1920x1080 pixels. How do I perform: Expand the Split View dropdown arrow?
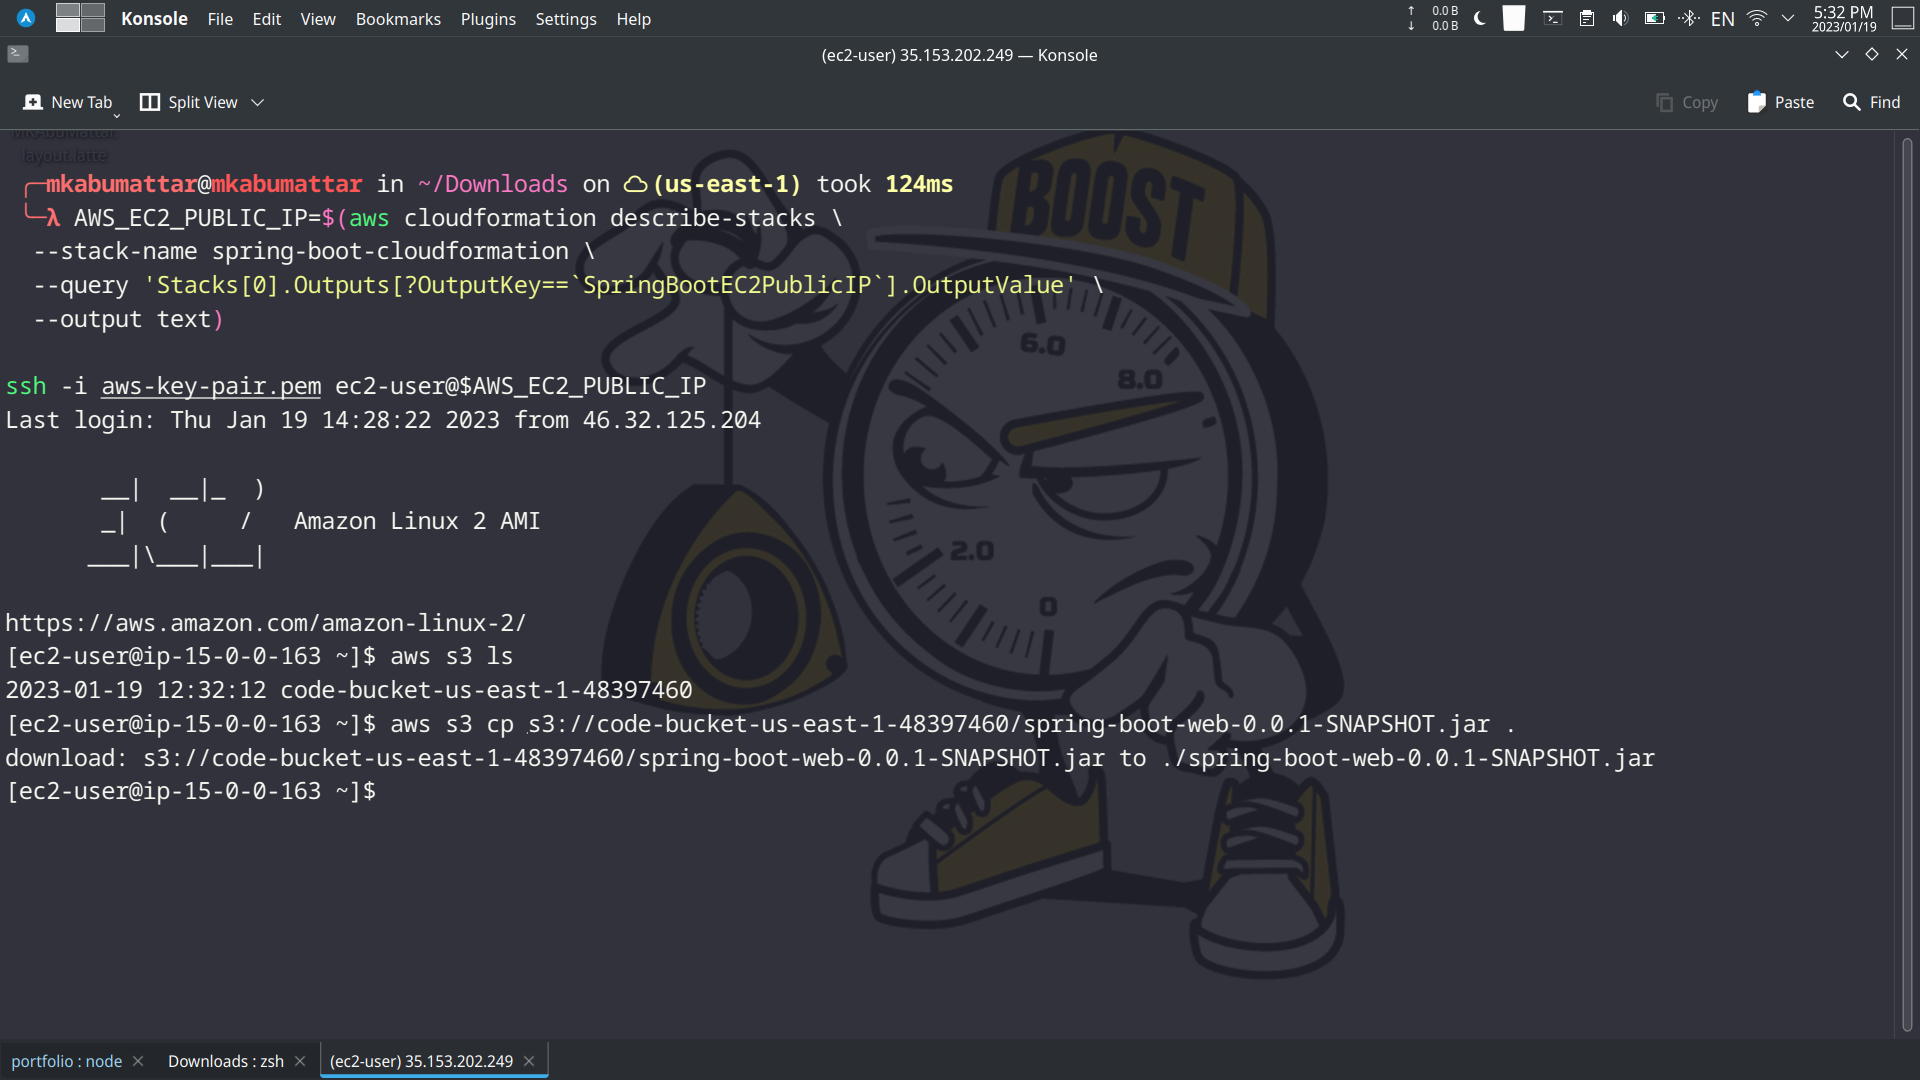257,101
